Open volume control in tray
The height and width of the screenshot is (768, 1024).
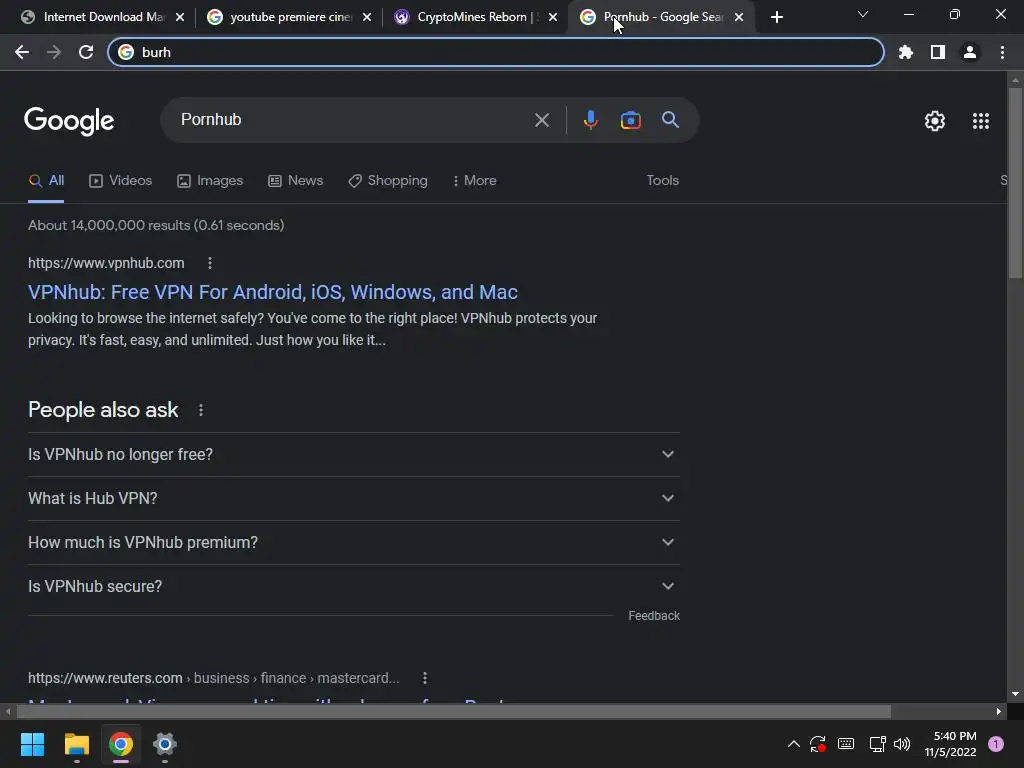tap(902, 744)
